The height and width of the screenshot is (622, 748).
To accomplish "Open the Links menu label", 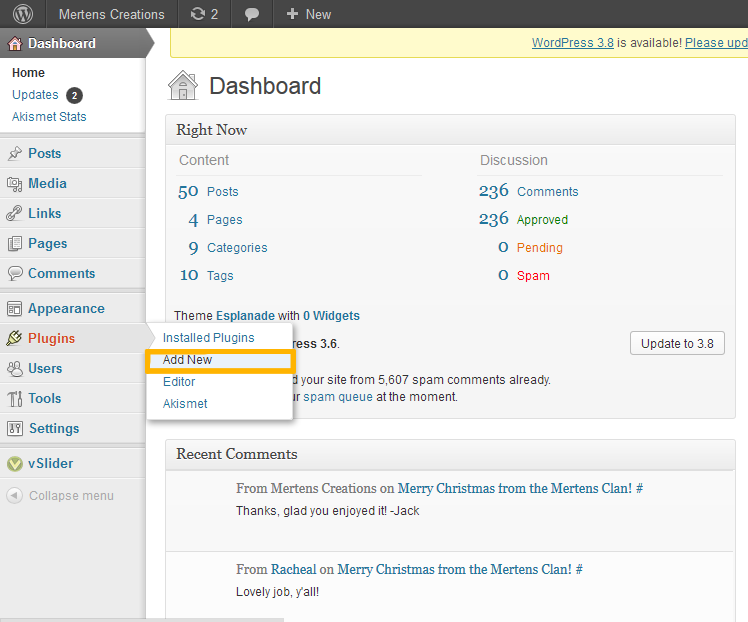I will (x=45, y=213).
